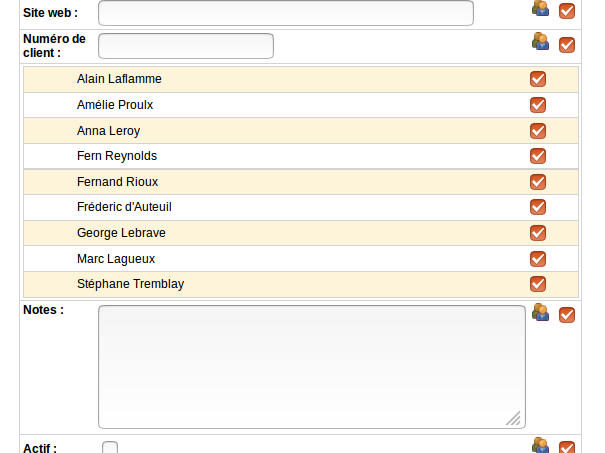
Task: Click the users icon beside Site web
Action: tap(541, 9)
